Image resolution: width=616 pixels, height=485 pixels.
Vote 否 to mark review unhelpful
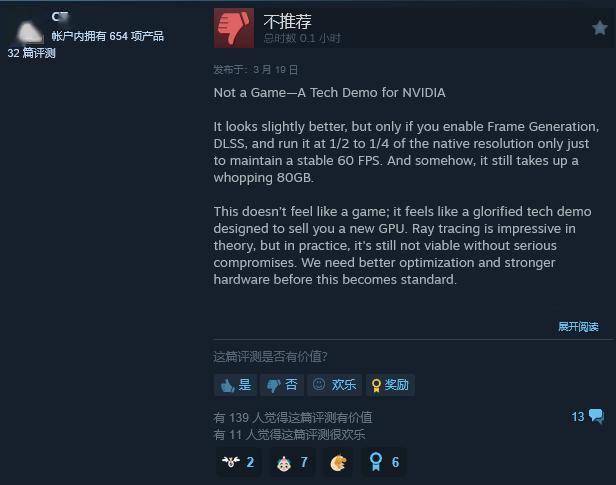tap(282, 385)
